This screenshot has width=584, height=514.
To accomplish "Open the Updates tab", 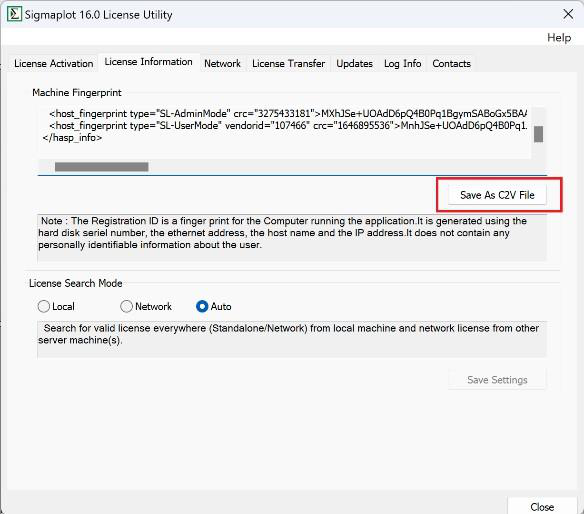I will 354,64.
